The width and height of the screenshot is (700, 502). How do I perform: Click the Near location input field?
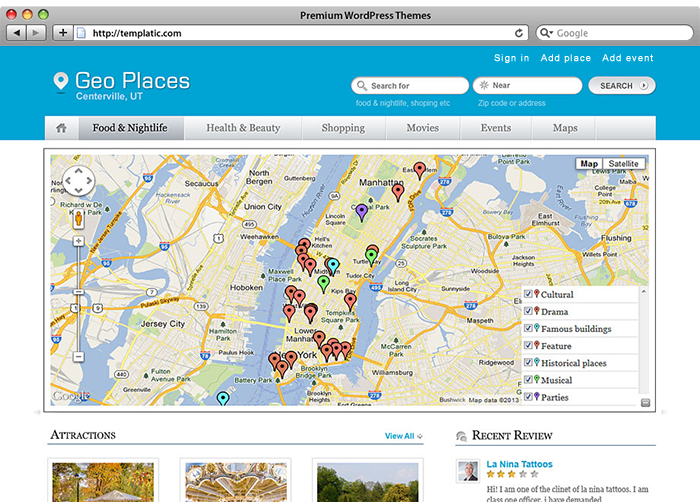click(x=528, y=85)
